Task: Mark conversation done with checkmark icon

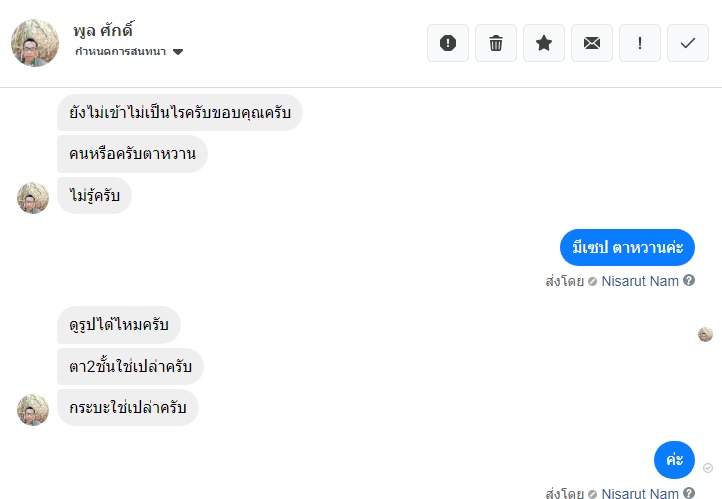Action: (x=688, y=43)
